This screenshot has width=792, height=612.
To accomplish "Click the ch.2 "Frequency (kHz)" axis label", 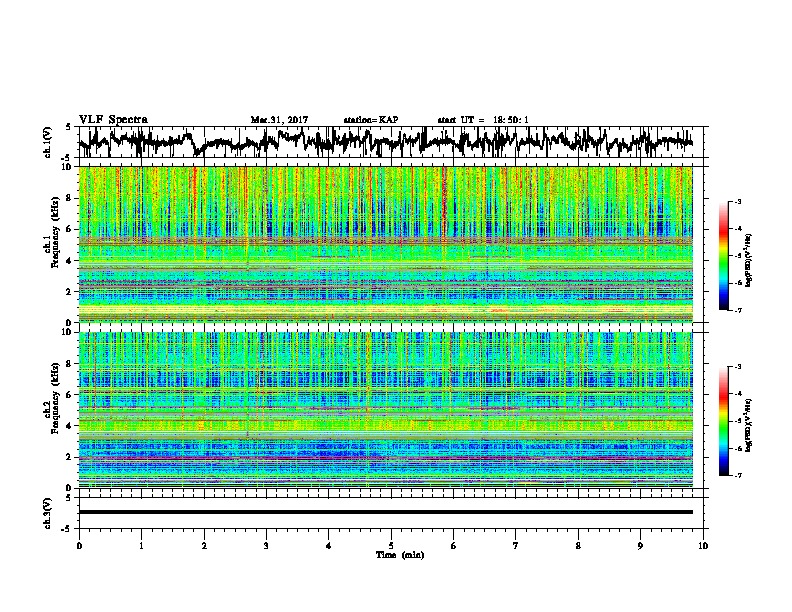I will pos(55,398).
